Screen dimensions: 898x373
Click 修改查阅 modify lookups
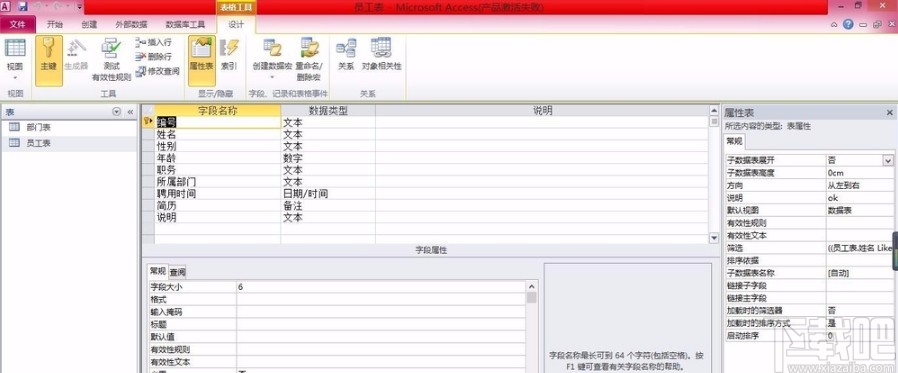[157, 71]
